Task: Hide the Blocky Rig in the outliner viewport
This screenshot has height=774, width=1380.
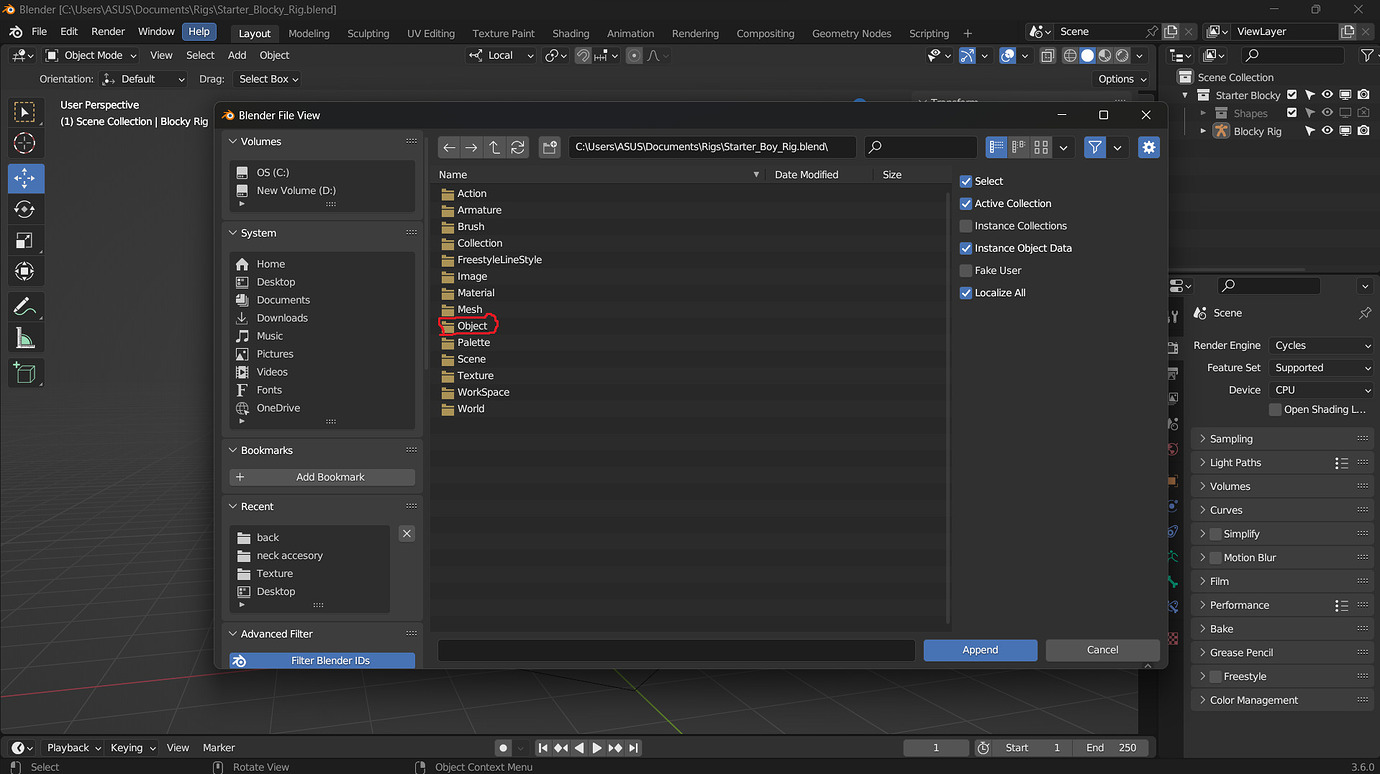Action: click(x=1327, y=131)
